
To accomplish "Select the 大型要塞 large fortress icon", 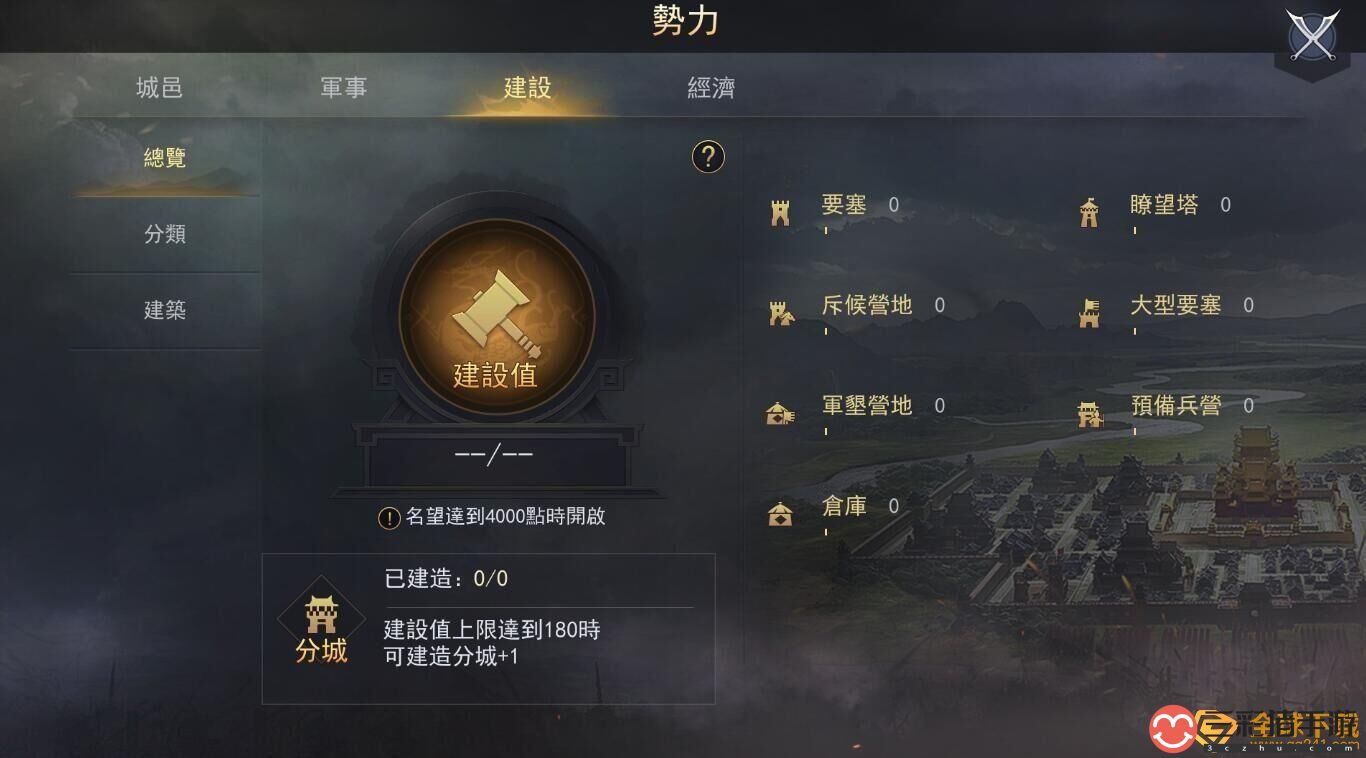I will pyautogui.click(x=1089, y=312).
